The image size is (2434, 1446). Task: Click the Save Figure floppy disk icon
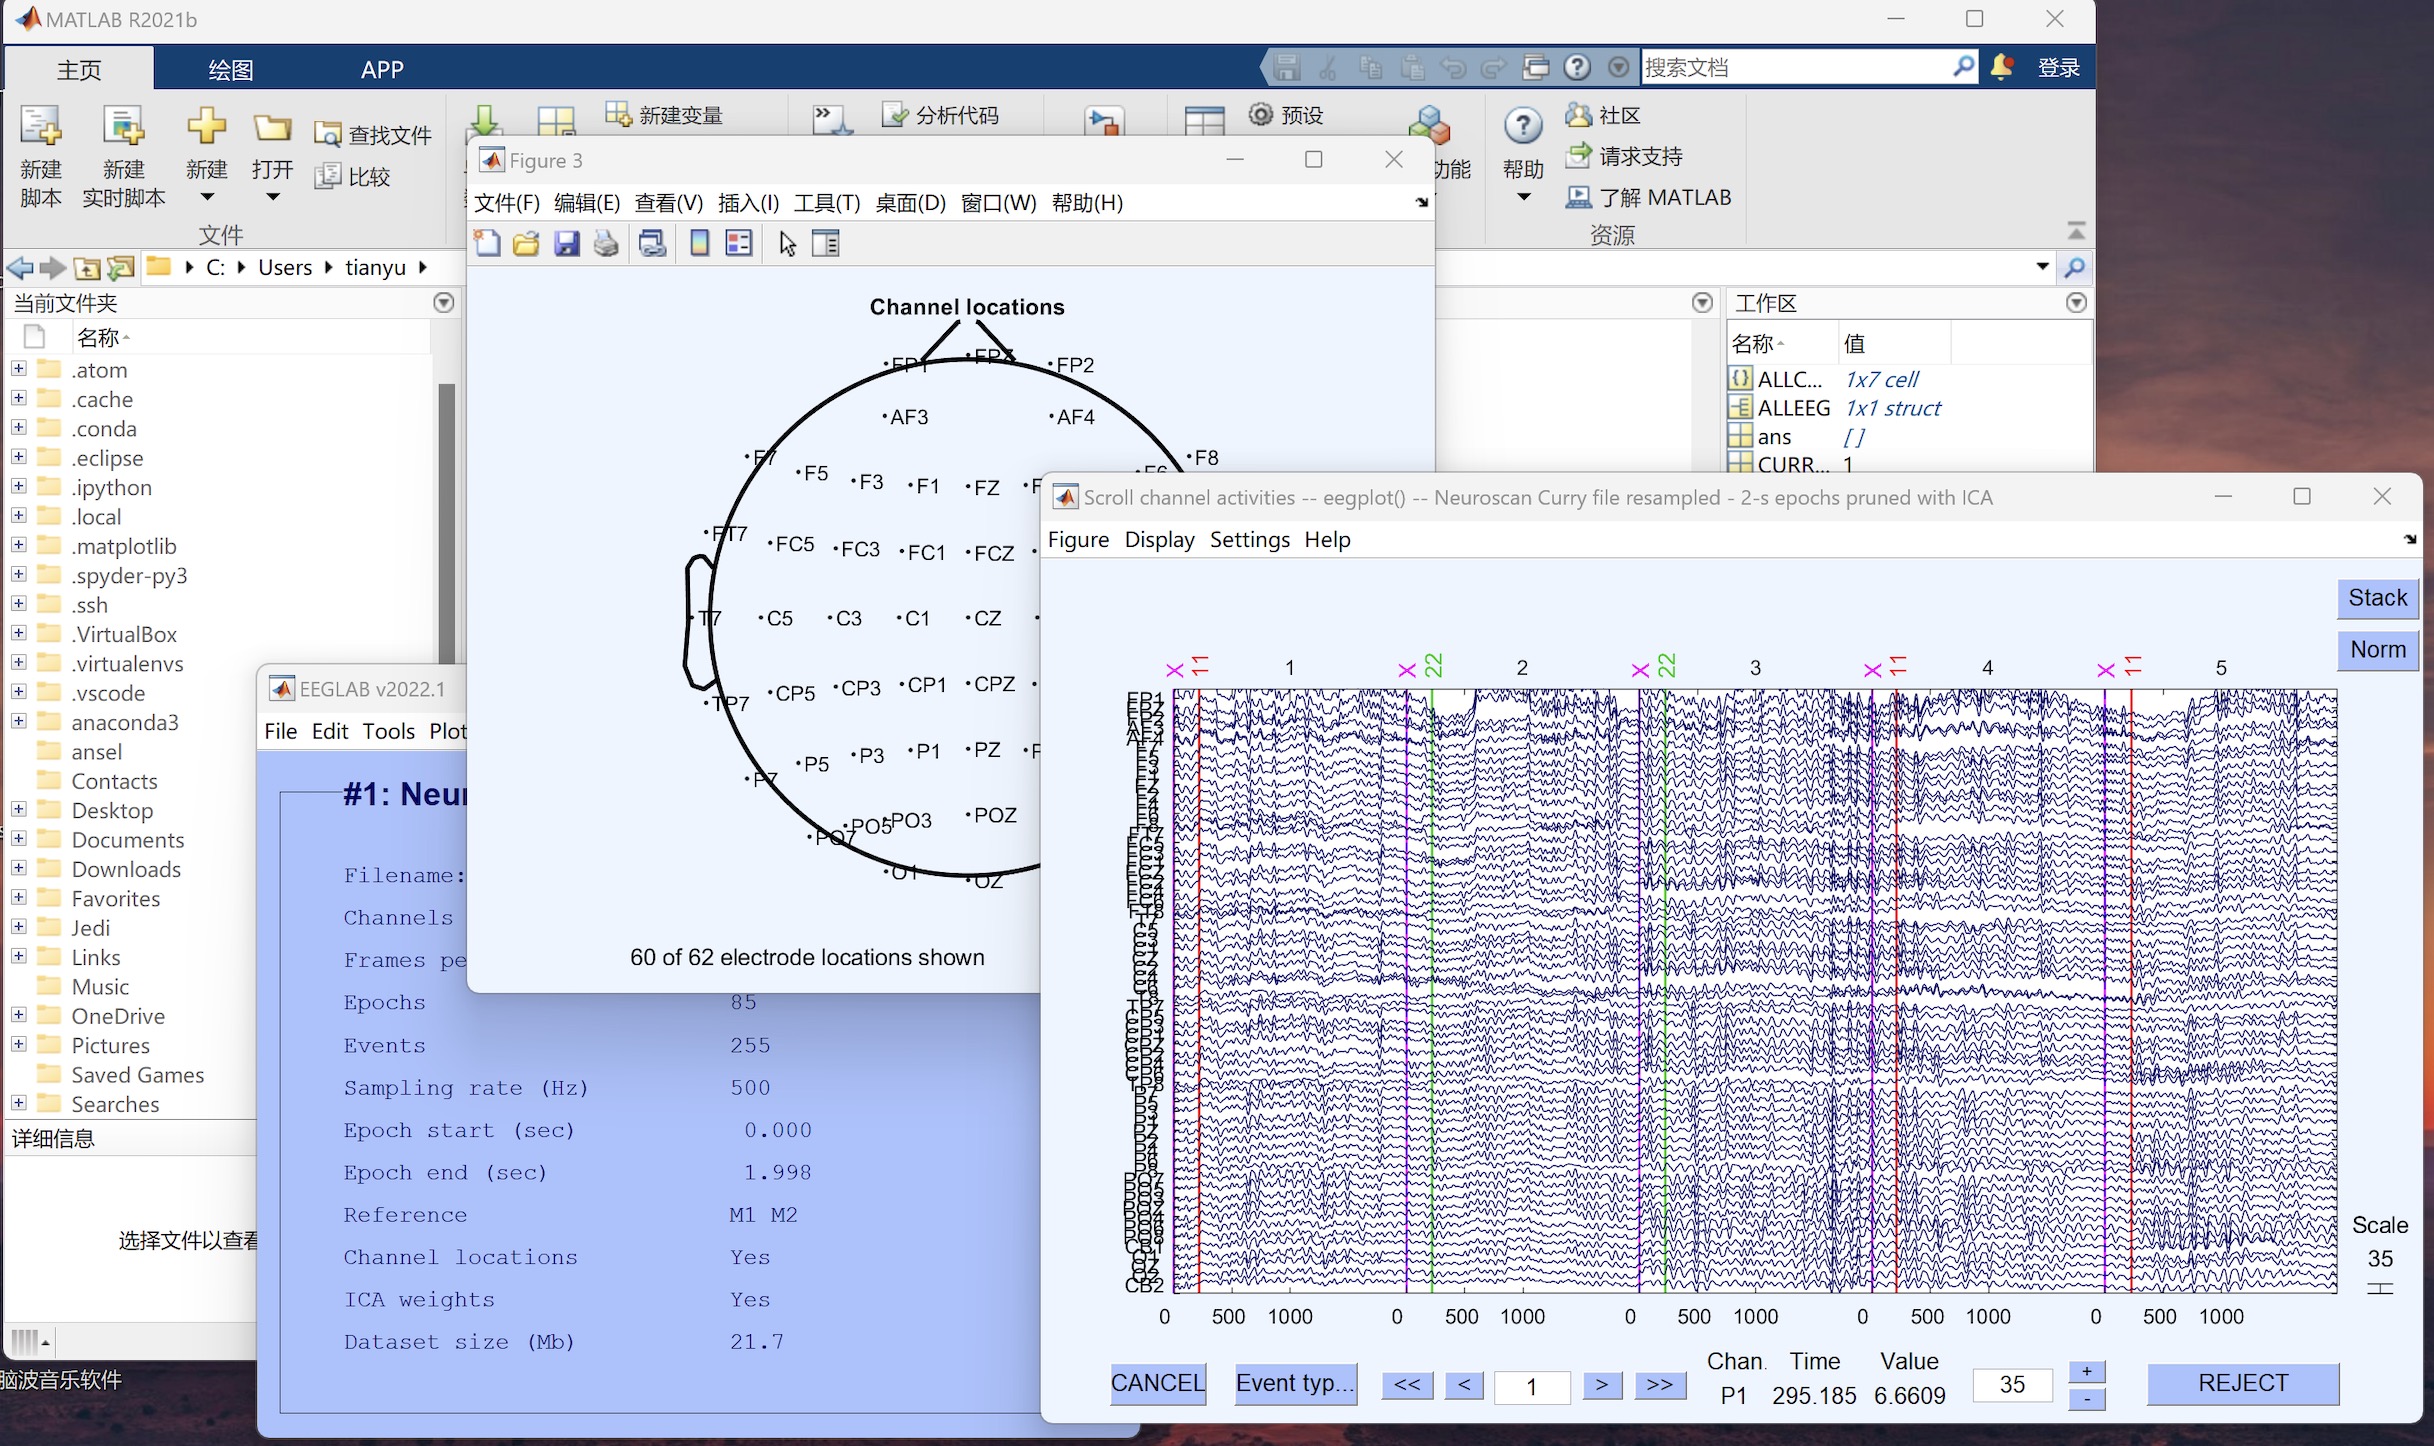(x=566, y=244)
